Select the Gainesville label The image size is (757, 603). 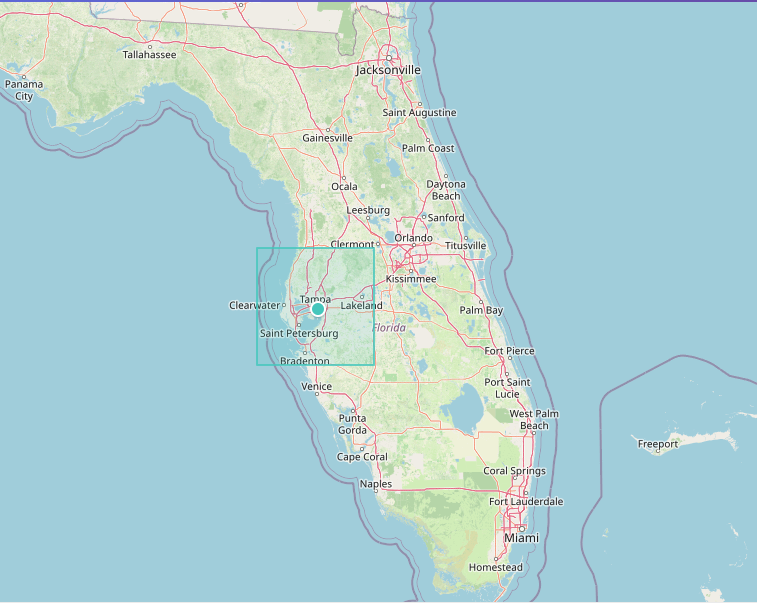[327, 138]
